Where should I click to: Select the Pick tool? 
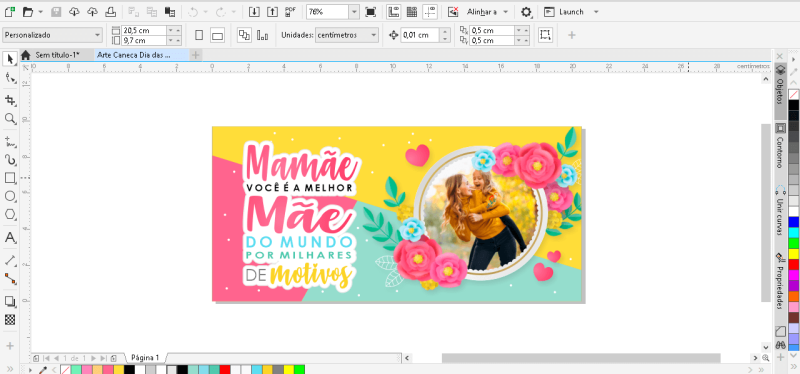10,59
